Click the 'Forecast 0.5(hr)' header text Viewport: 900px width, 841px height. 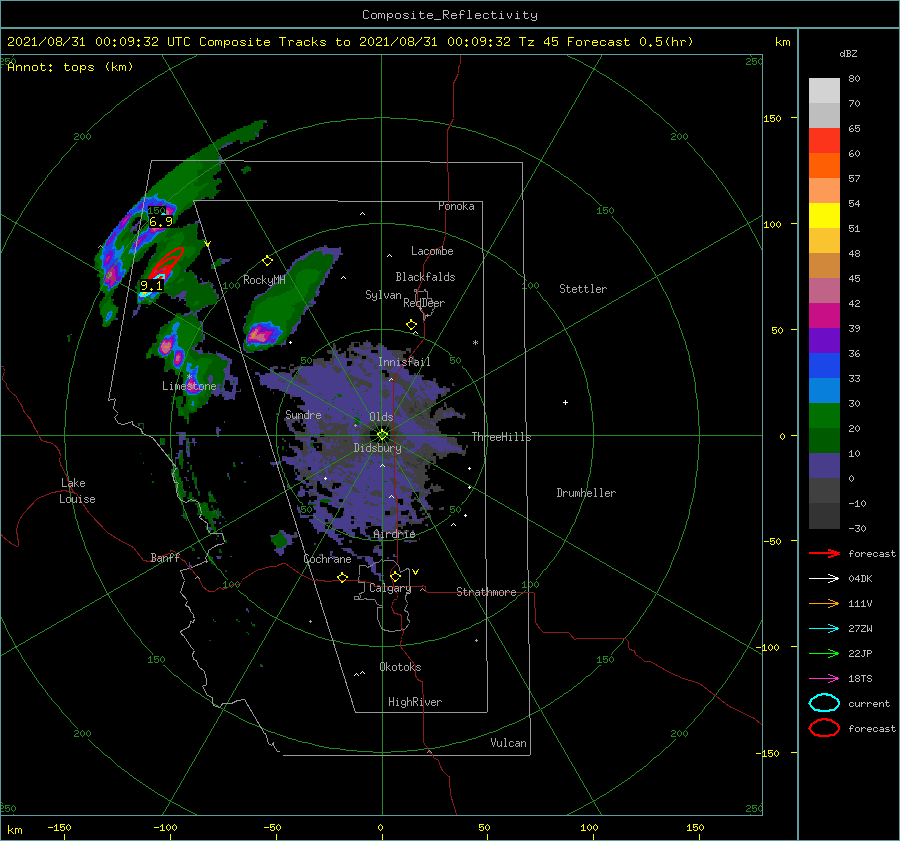[x=630, y=42]
